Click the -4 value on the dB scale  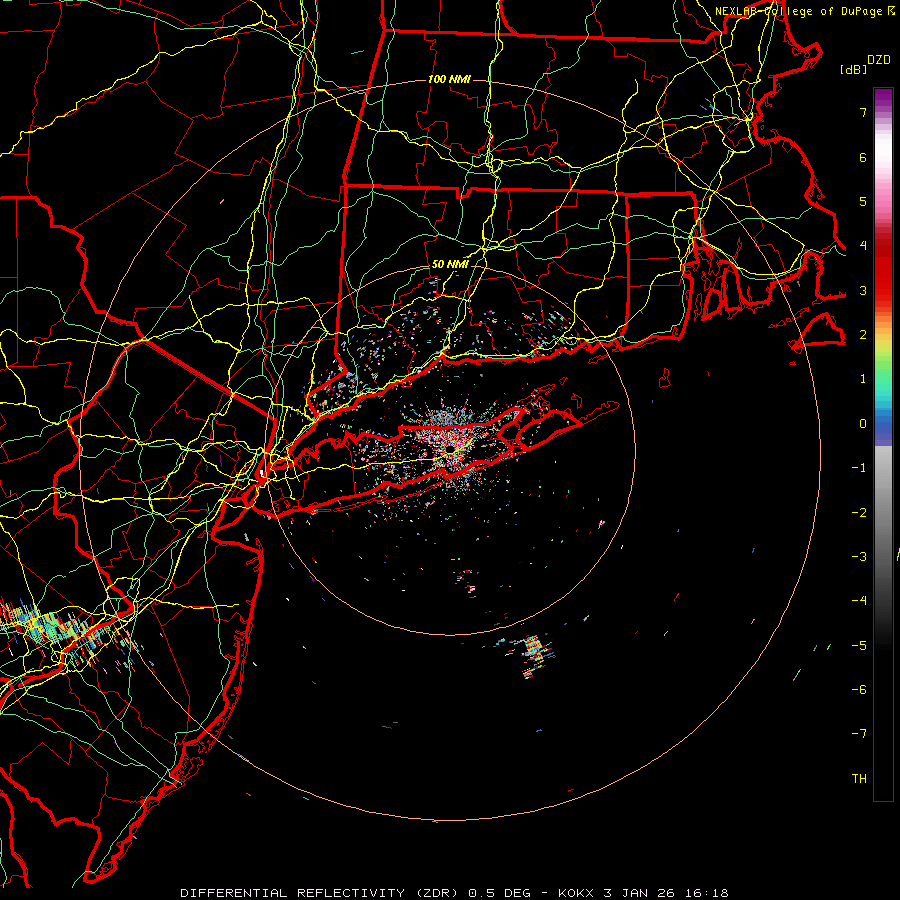tap(859, 601)
